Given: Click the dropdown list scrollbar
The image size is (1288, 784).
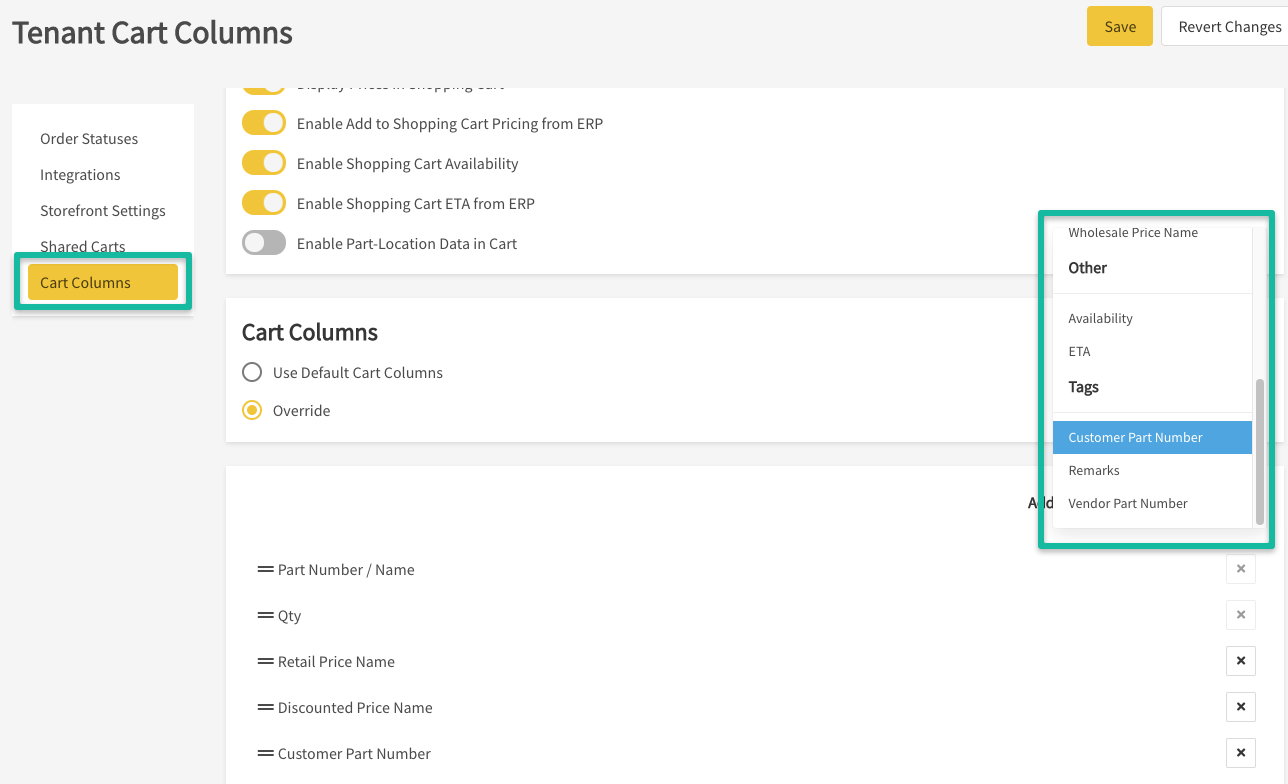Looking at the screenshot, I should [1259, 450].
